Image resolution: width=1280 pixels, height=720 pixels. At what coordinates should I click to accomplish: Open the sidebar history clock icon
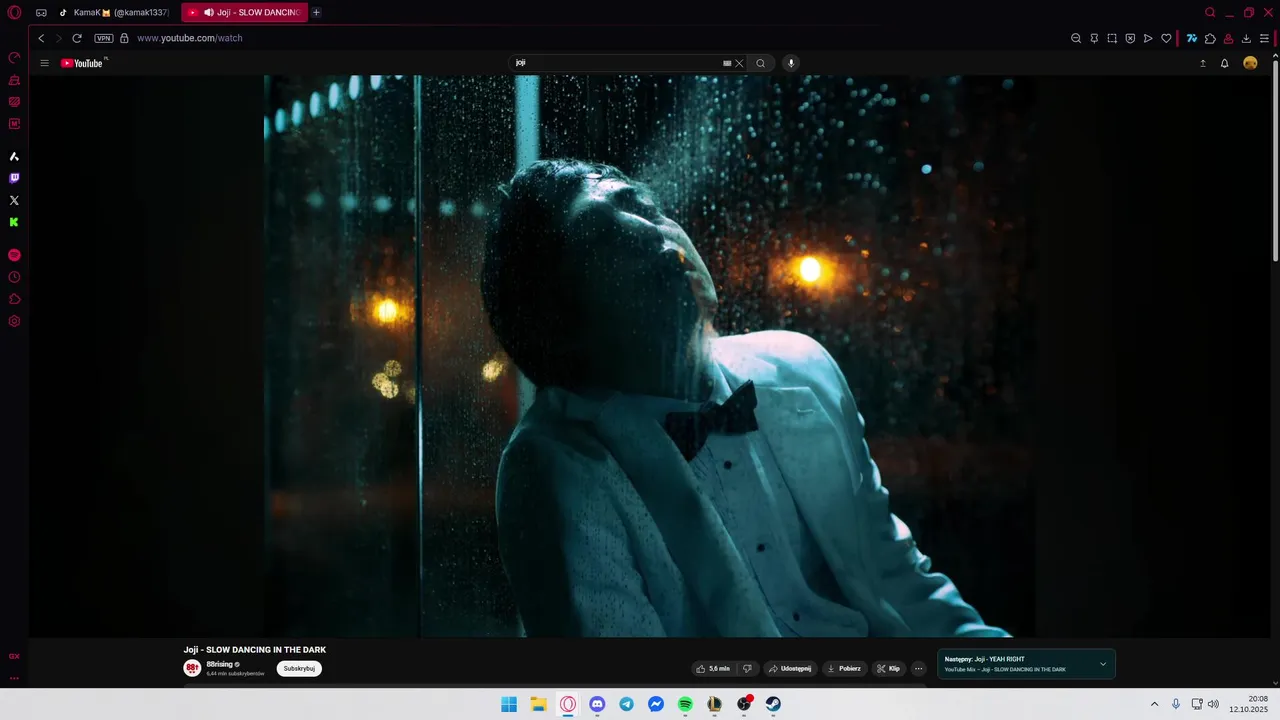click(14, 277)
